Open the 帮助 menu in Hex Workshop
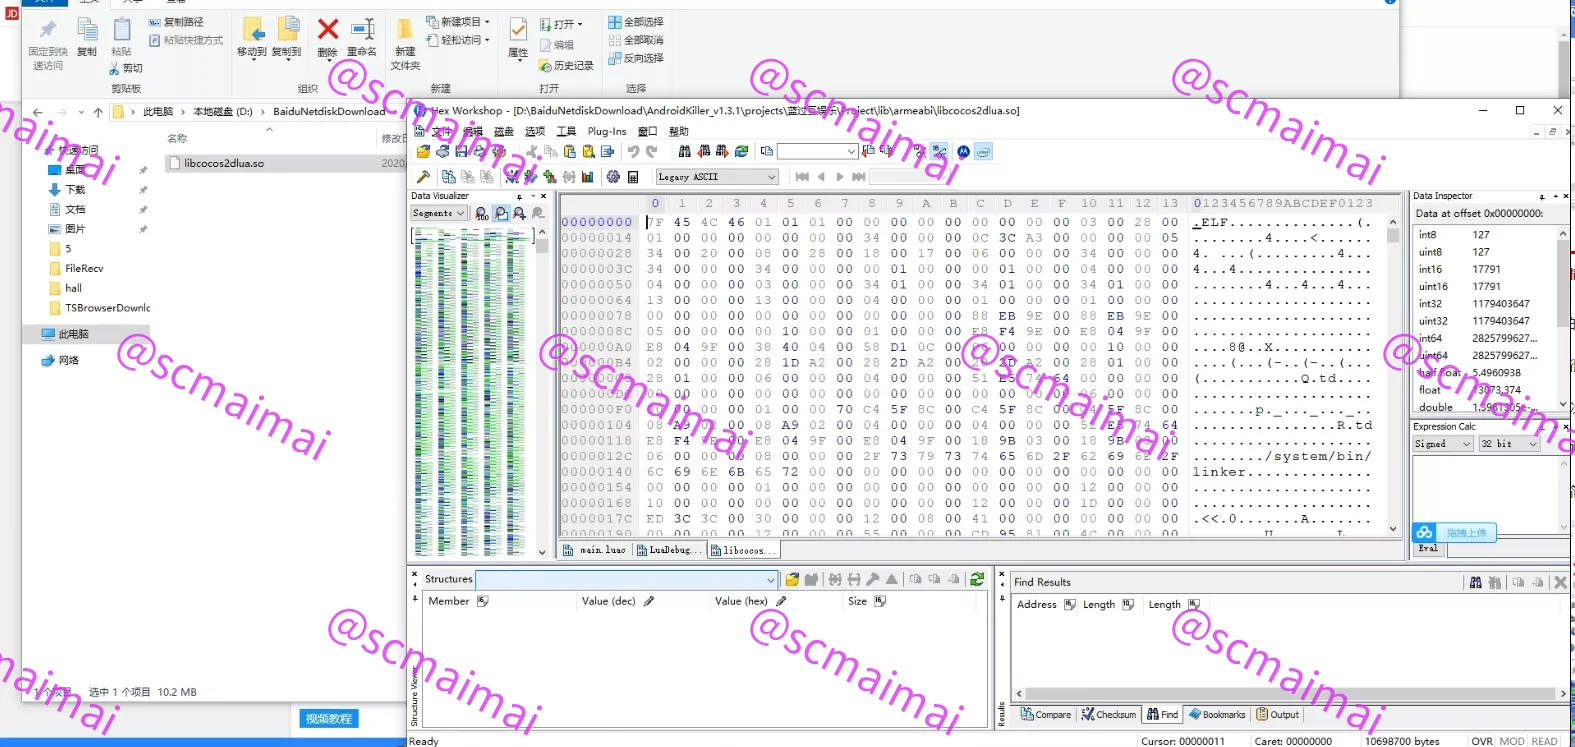Viewport: 1575px width, 747px height. tap(679, 131)
